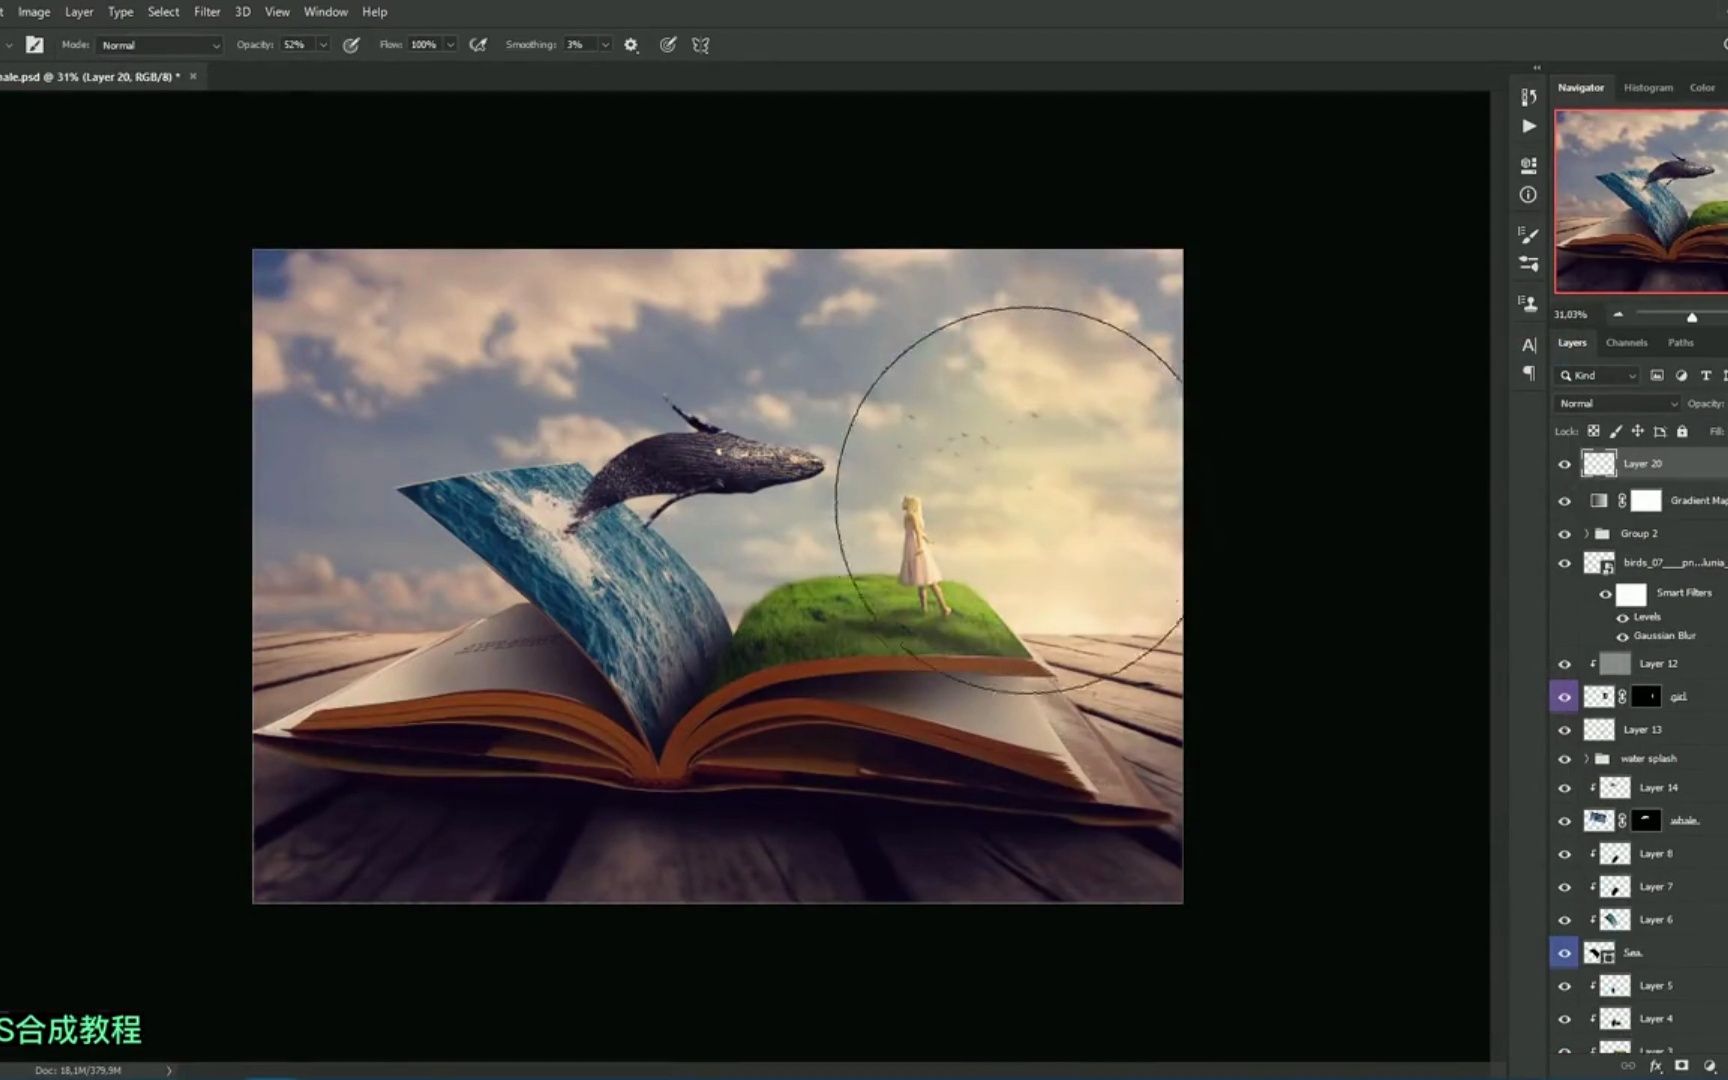
Task: Open the Filter menu
Action: coord(207,12)
